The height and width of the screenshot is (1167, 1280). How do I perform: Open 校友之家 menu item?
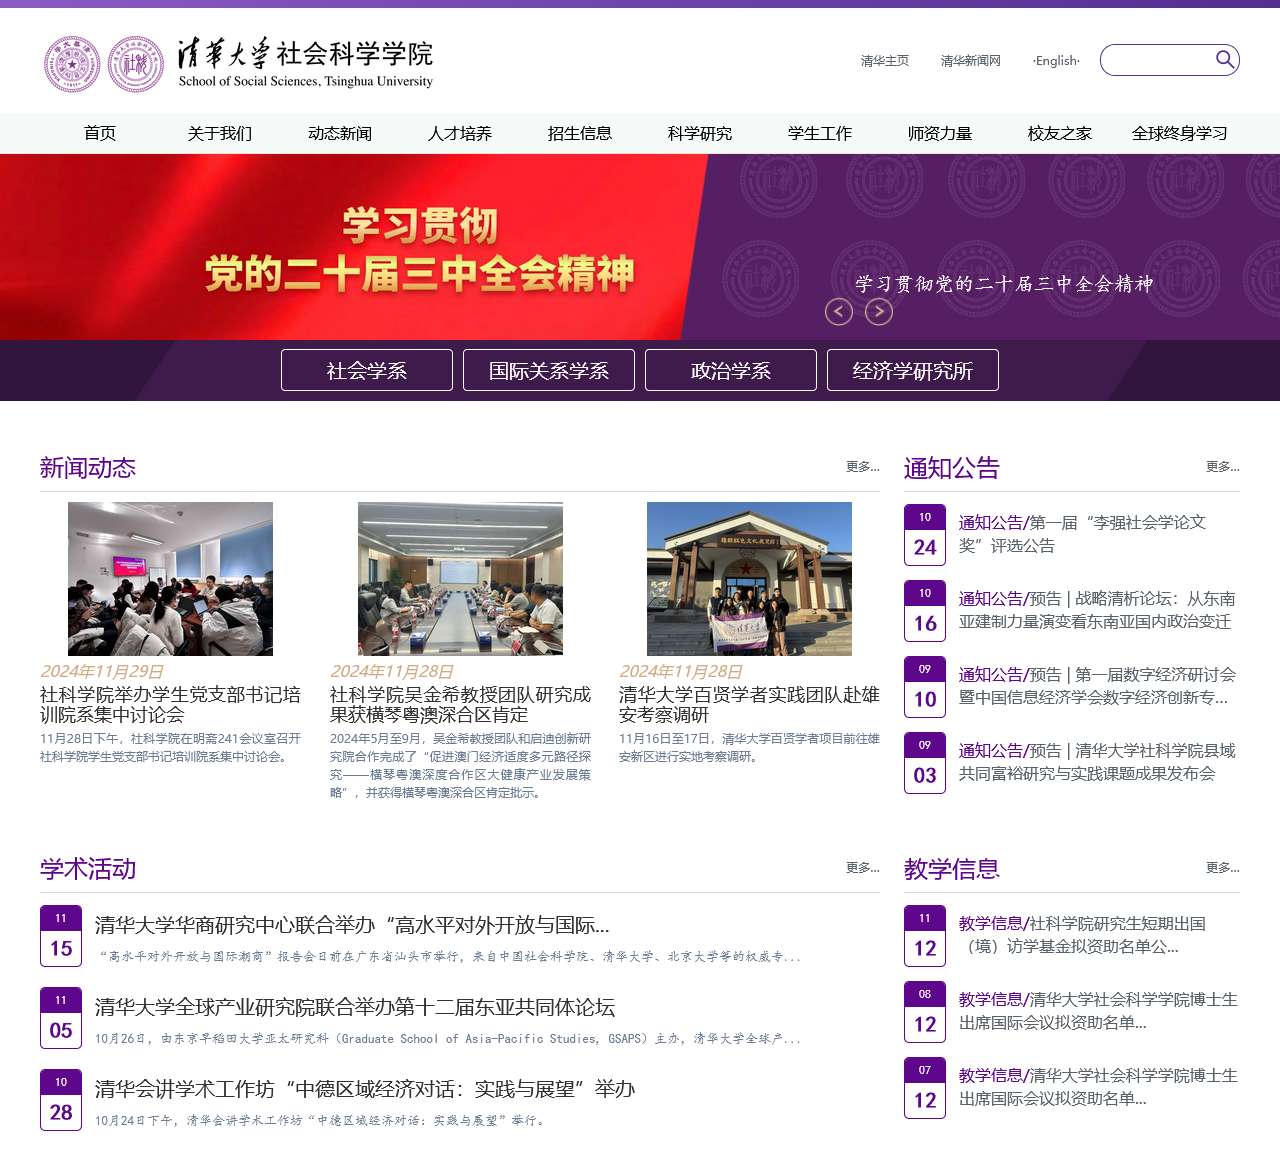tap(1060, 133)
